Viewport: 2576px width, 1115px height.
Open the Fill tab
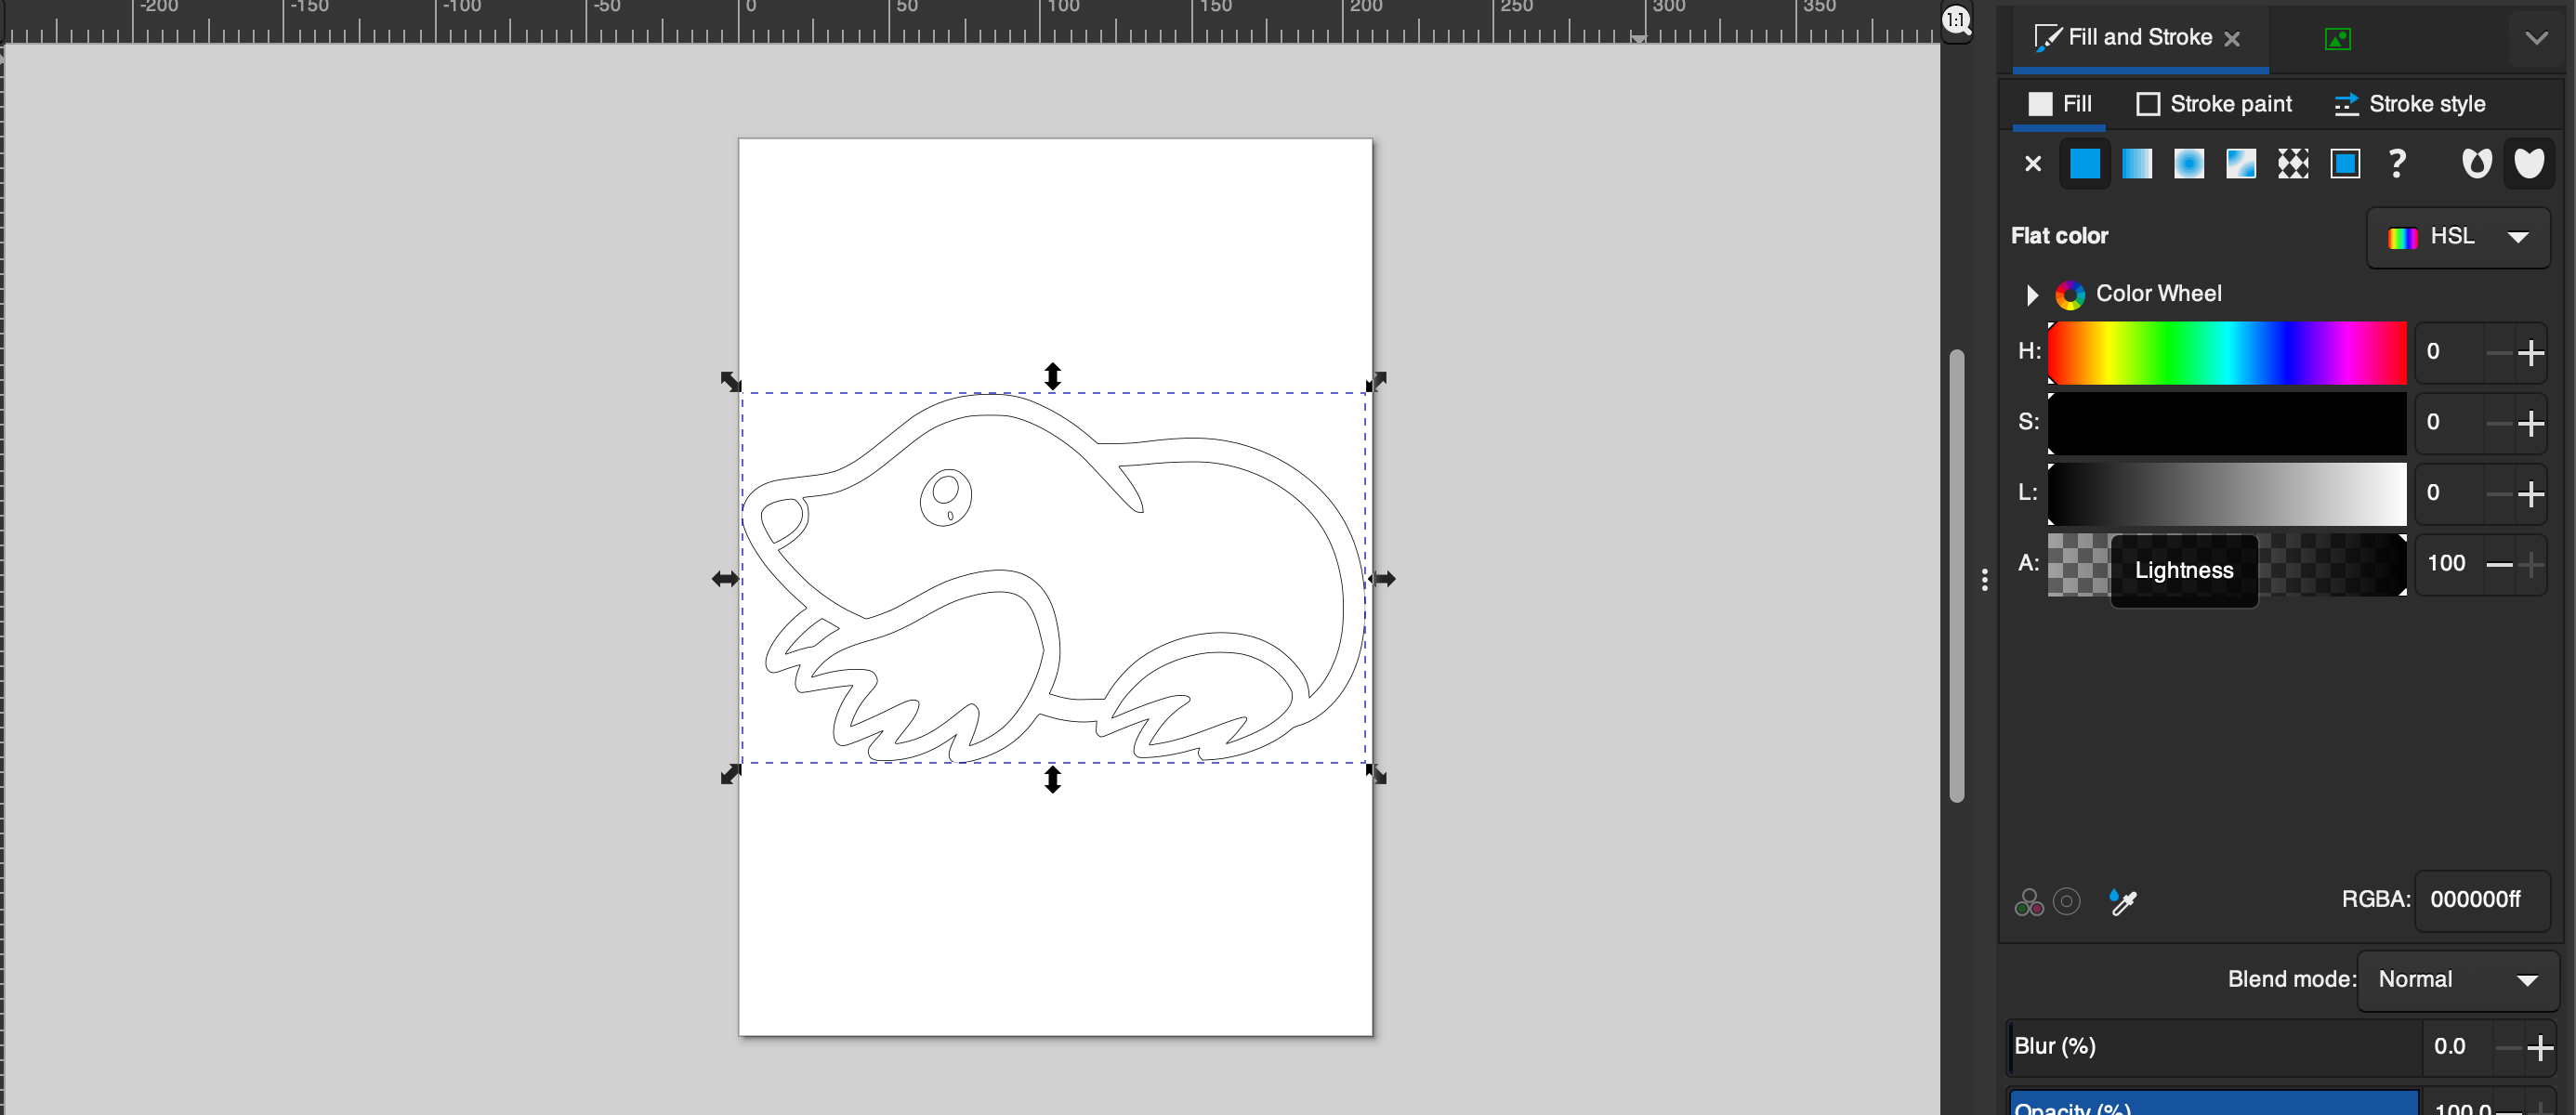pyautogui.click(x=2059, y=104)
